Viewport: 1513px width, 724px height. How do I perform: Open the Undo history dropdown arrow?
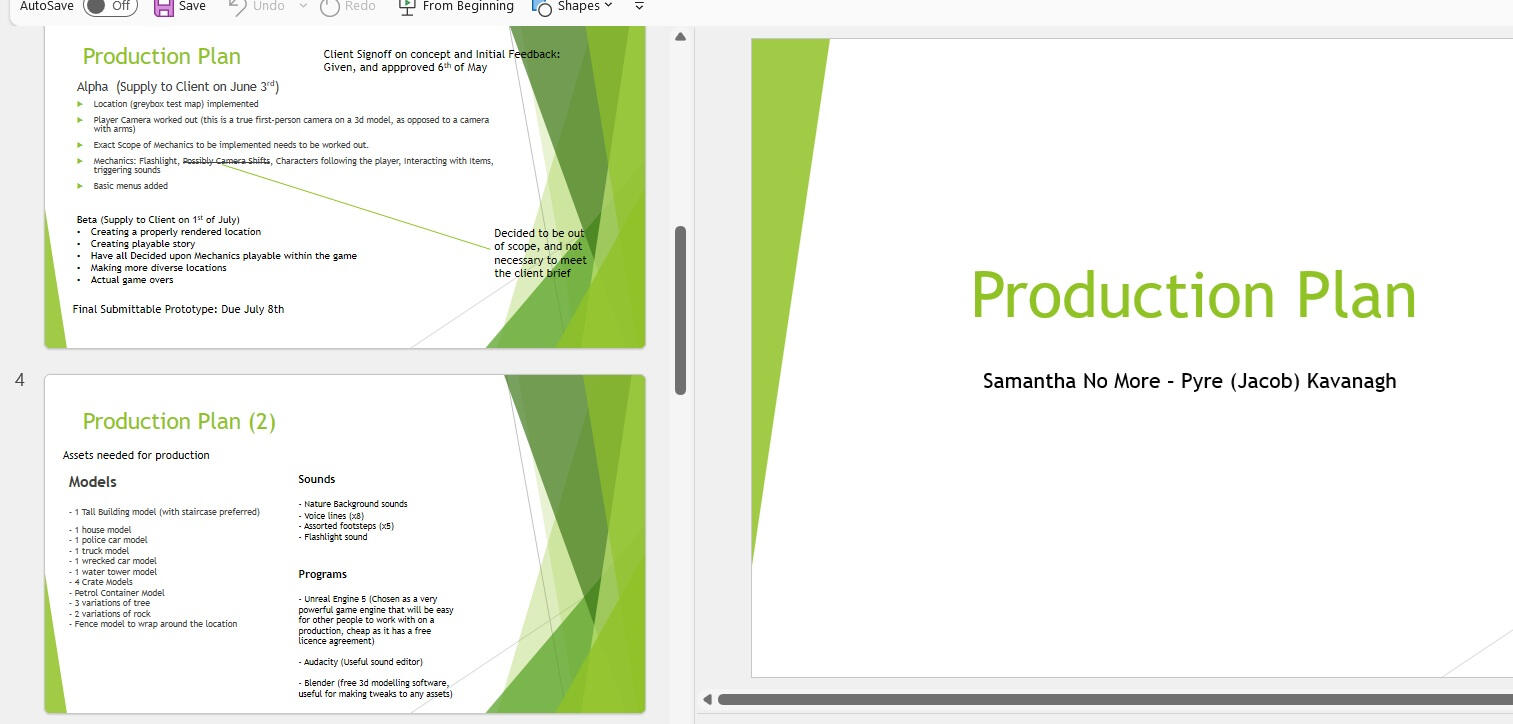pyautogui.click(x=303, y=7)
